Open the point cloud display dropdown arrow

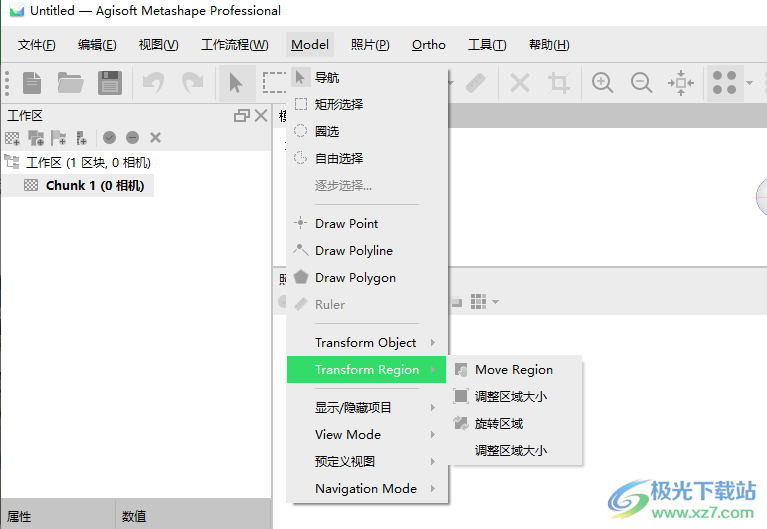click(749, 83)
